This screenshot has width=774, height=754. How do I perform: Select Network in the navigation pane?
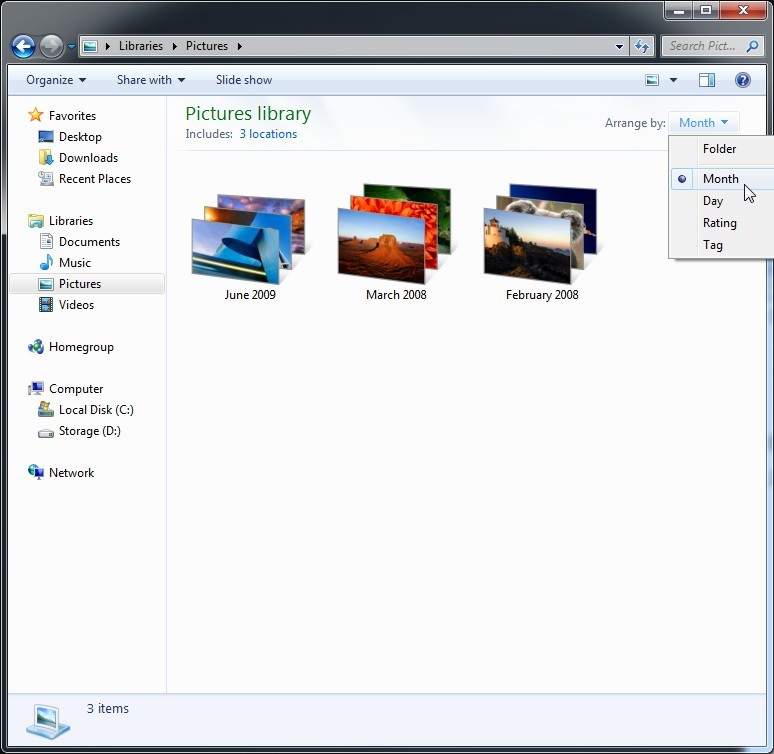71,473
